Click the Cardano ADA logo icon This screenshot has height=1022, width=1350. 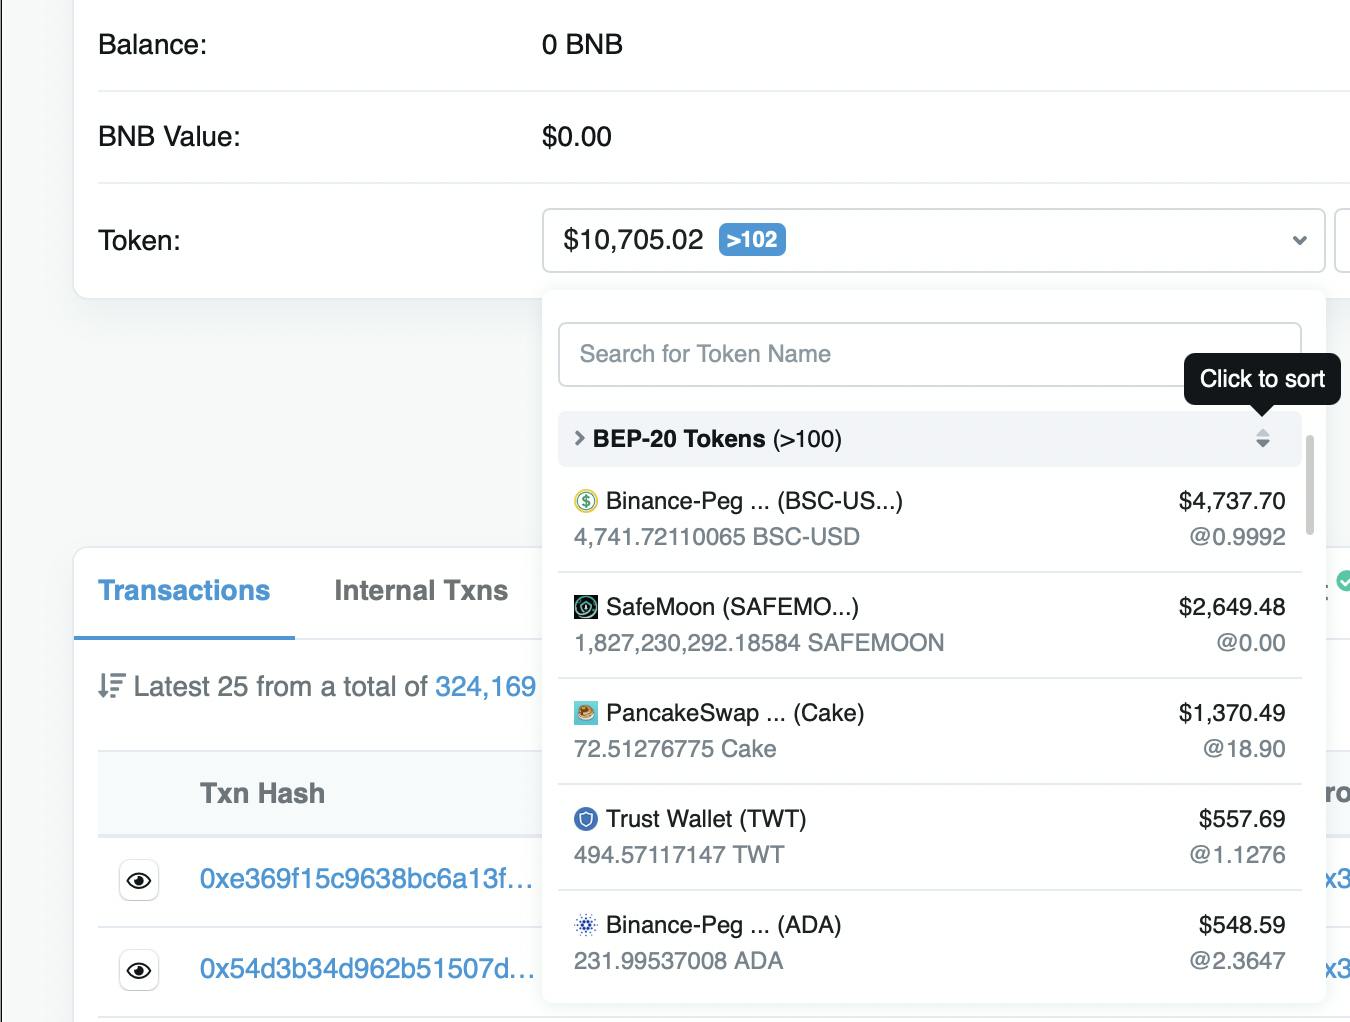(x=586, y=925)
